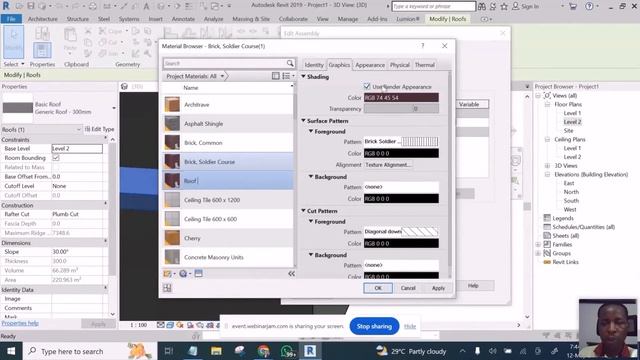Click the help question mark in Material Browser
Viewport: 640px width, 360px height.
422,46
